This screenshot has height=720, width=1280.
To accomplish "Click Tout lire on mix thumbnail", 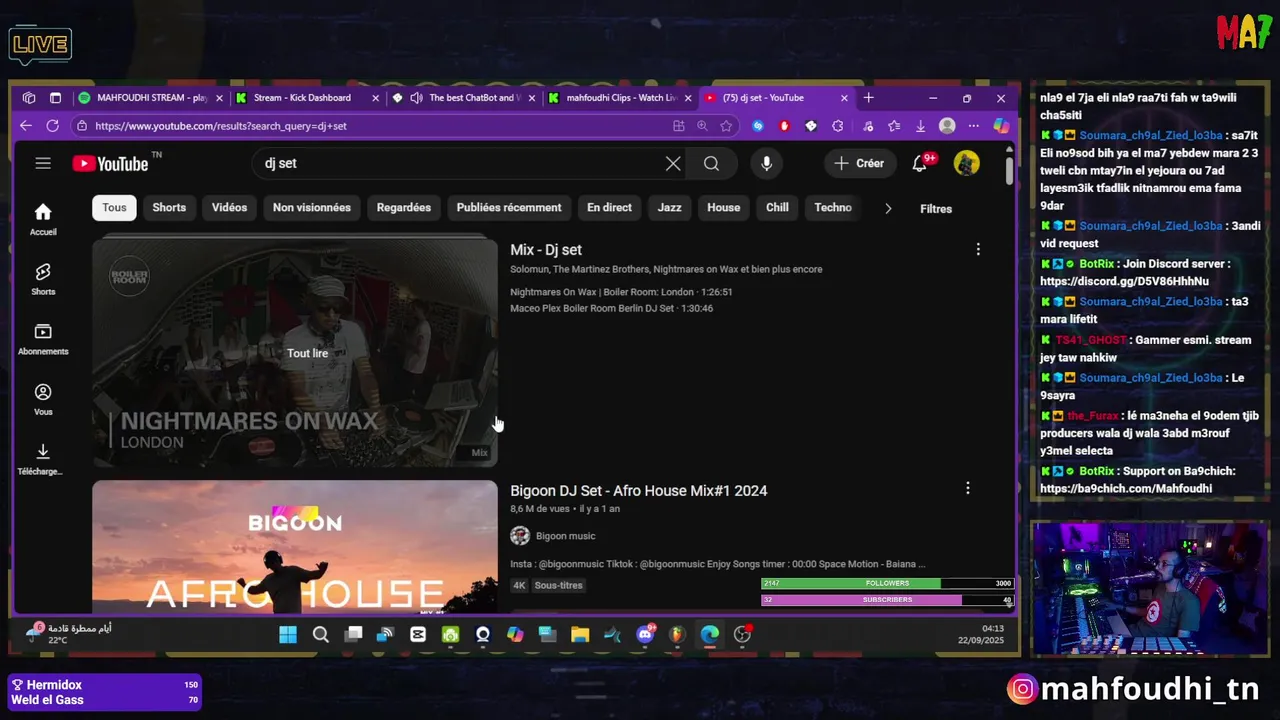I will (307, 353).
